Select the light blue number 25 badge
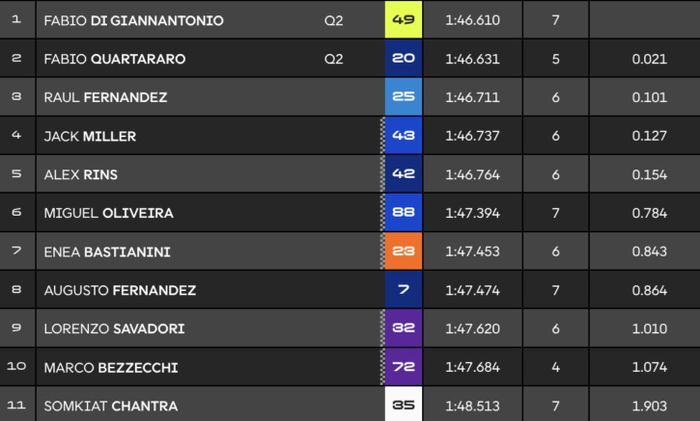 (403, 97)
